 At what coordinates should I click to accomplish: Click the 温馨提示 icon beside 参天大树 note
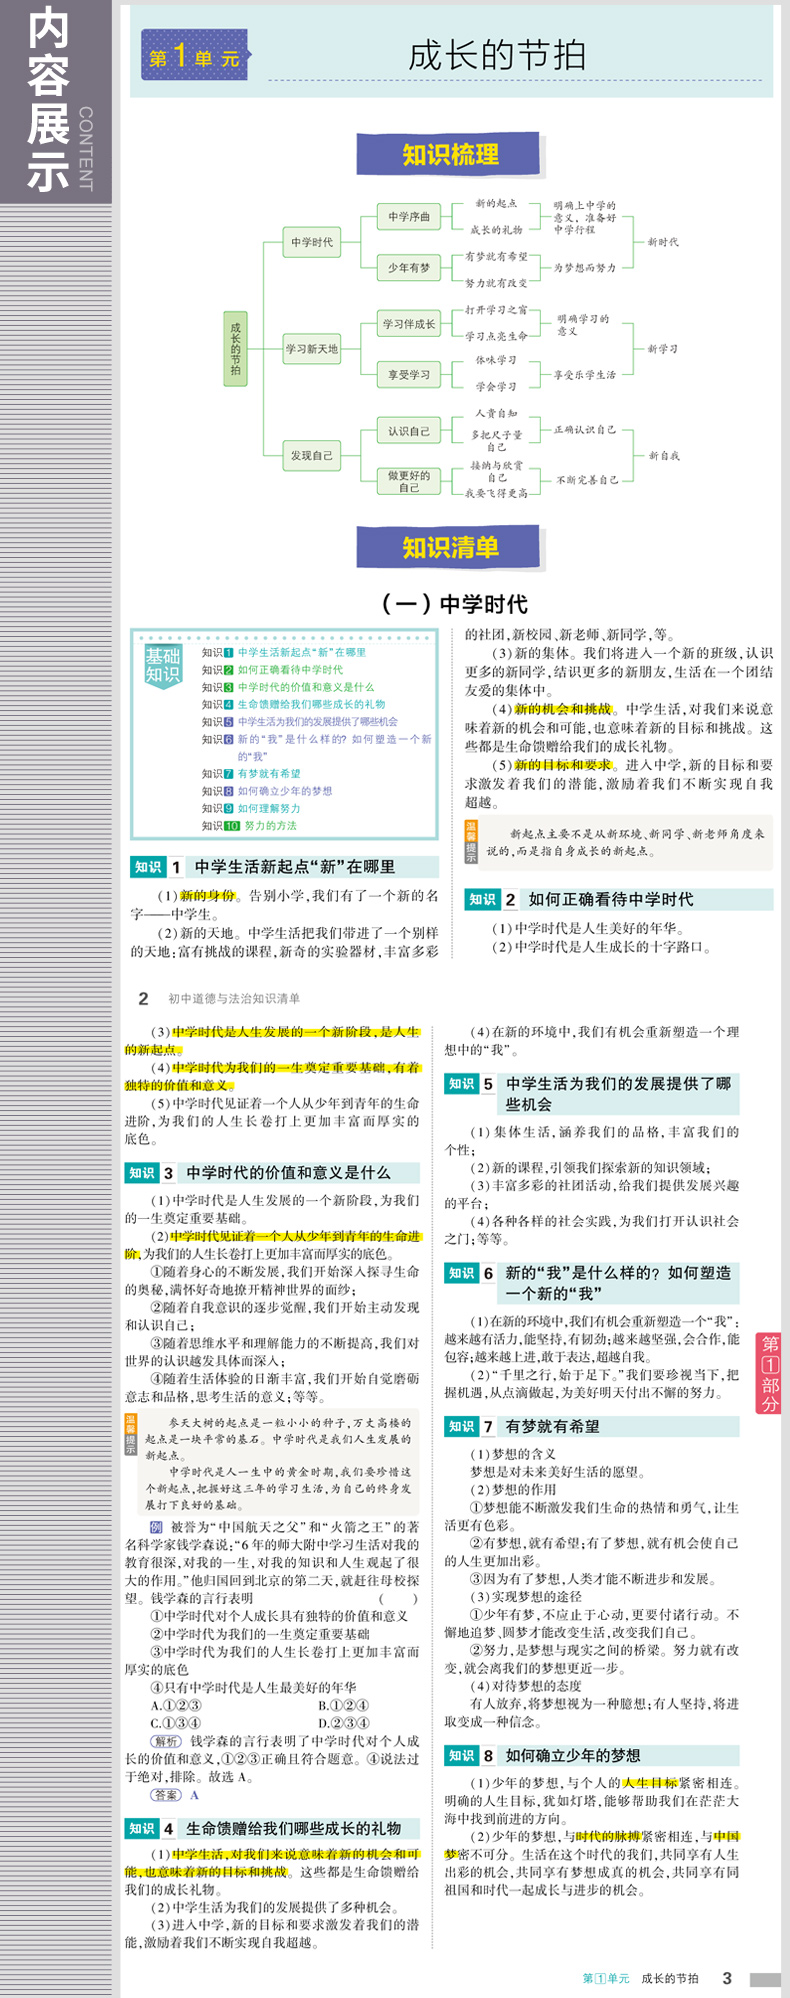131,1435
